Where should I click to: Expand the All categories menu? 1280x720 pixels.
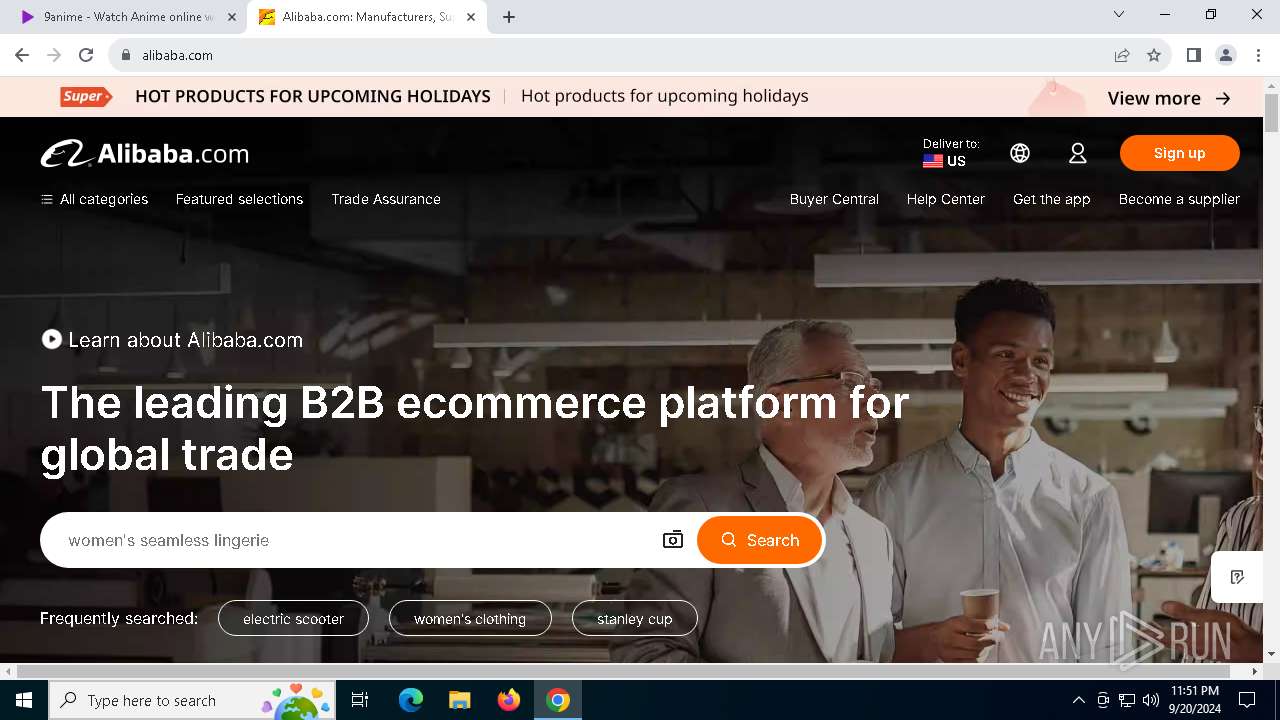[x=94, y=199]
